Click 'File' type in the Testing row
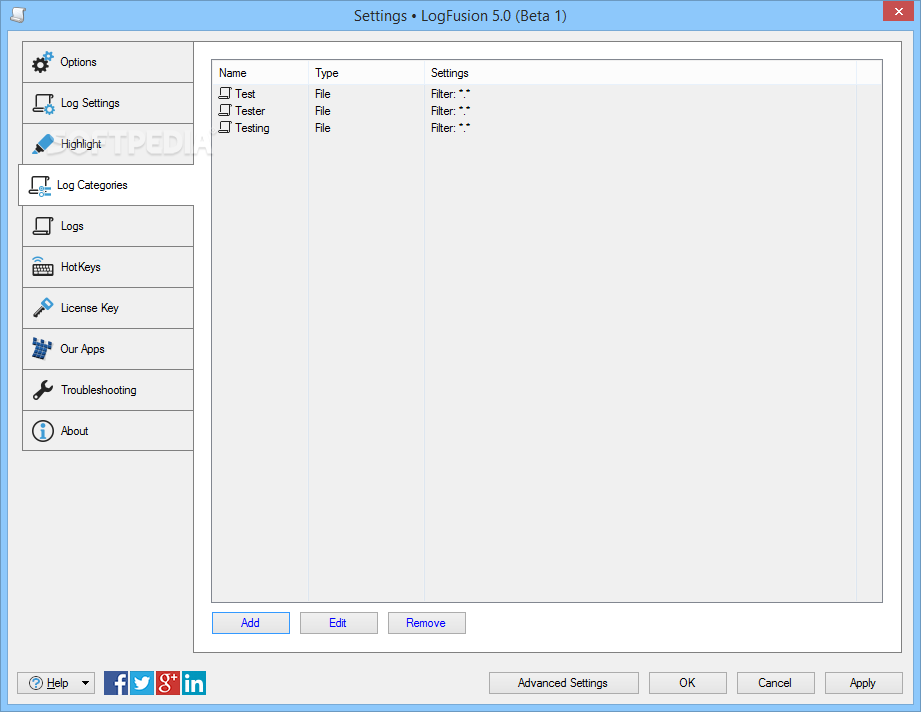The width and height of the screenshot is (921, 712). pyautogui.click(x=322, y=127)
